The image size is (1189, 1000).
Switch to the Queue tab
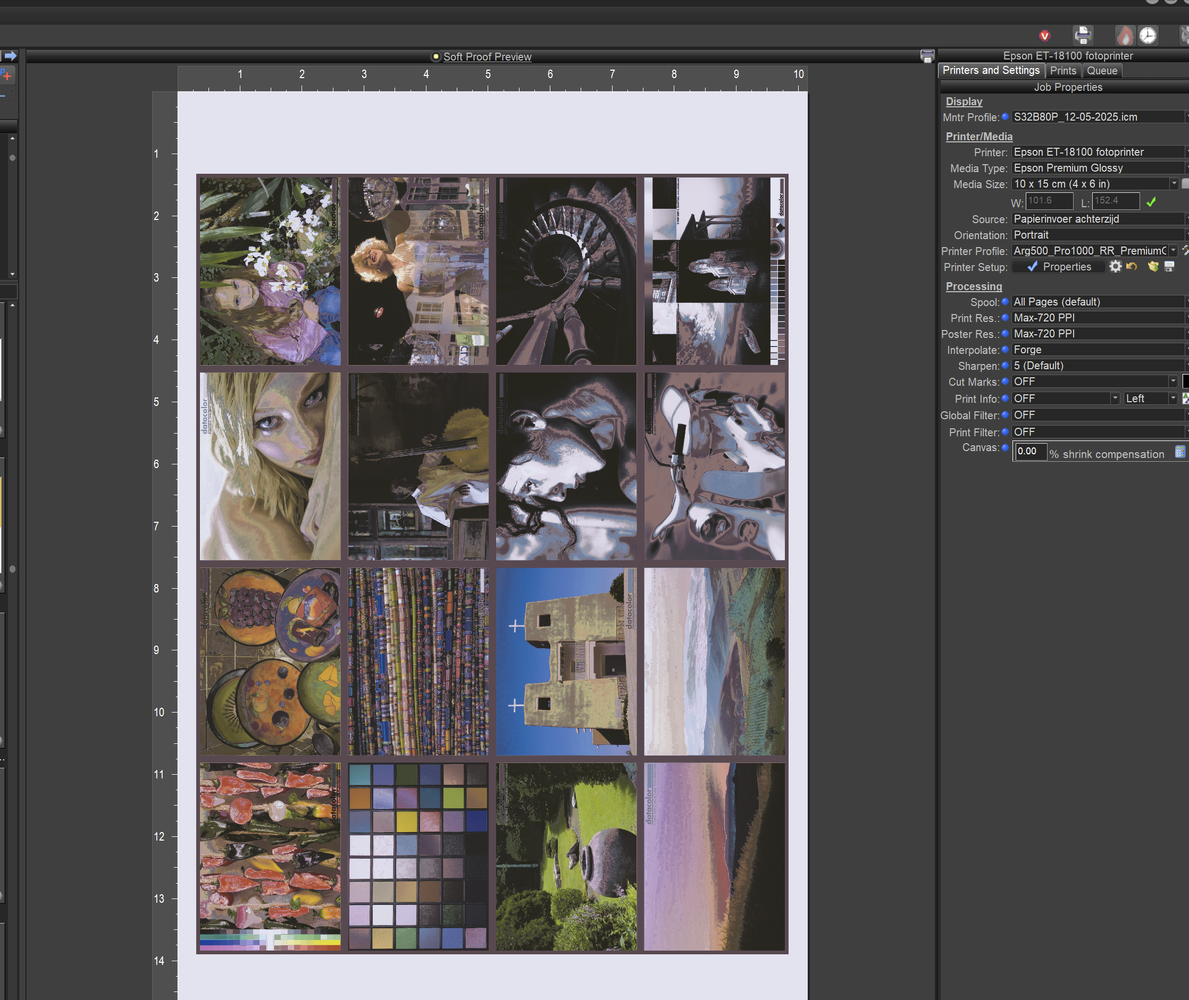(1102, 71)
